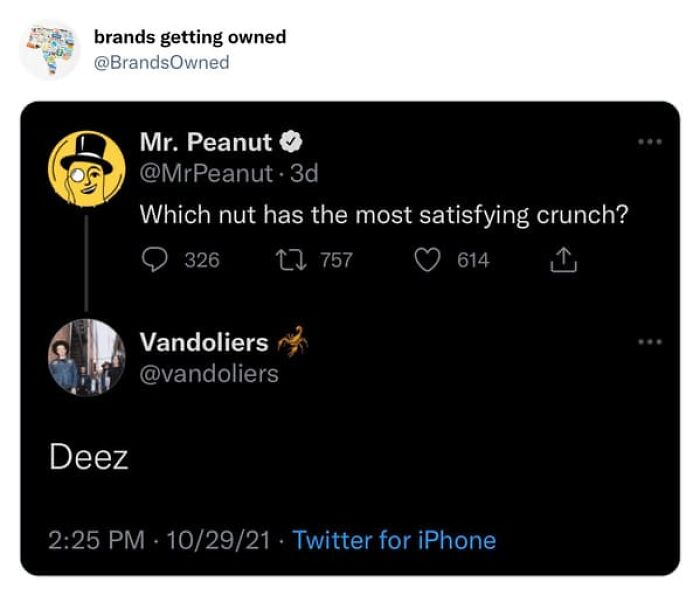The image size is (700, 596).
Task: Click the Mr. Peanut display name
Action: (x=205, y=144)
